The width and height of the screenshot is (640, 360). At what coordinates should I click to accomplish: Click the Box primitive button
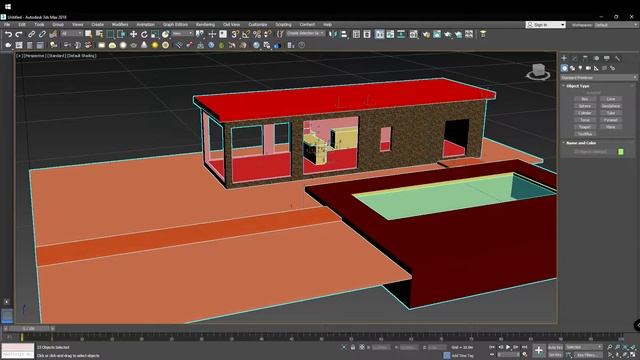[x=584, y=99]
